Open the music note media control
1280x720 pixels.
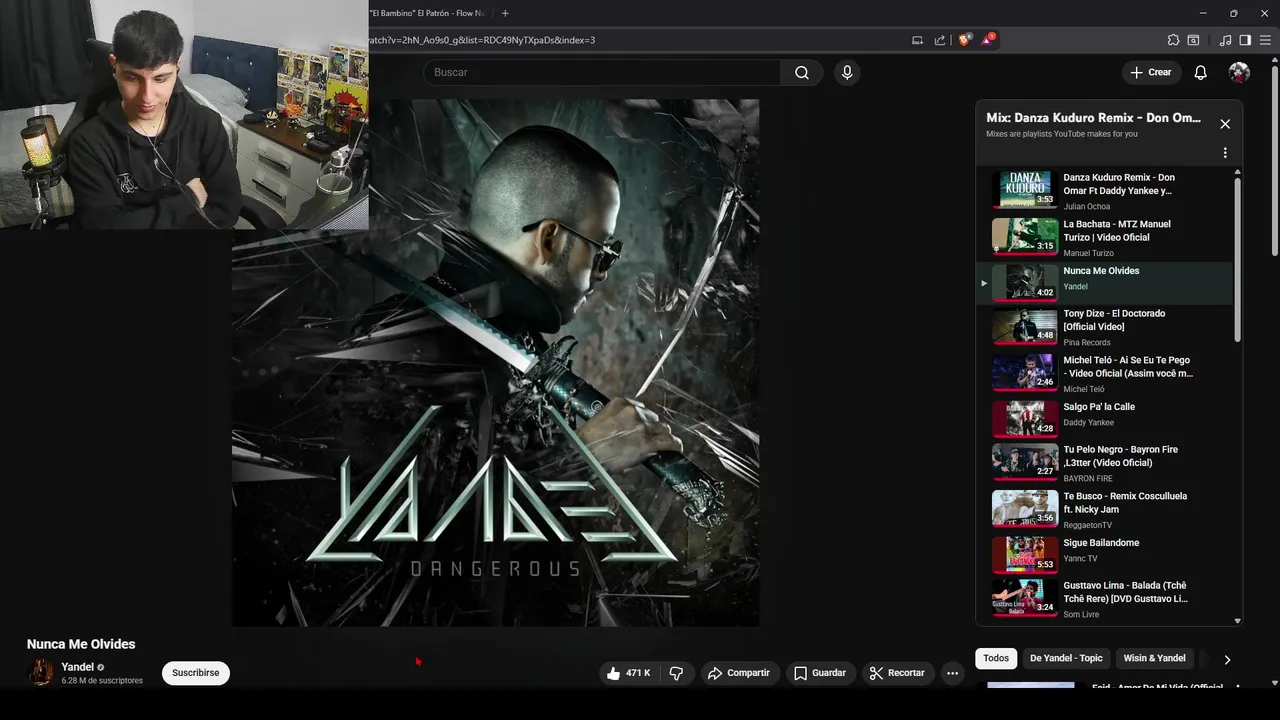click(x=1225, y=40)
